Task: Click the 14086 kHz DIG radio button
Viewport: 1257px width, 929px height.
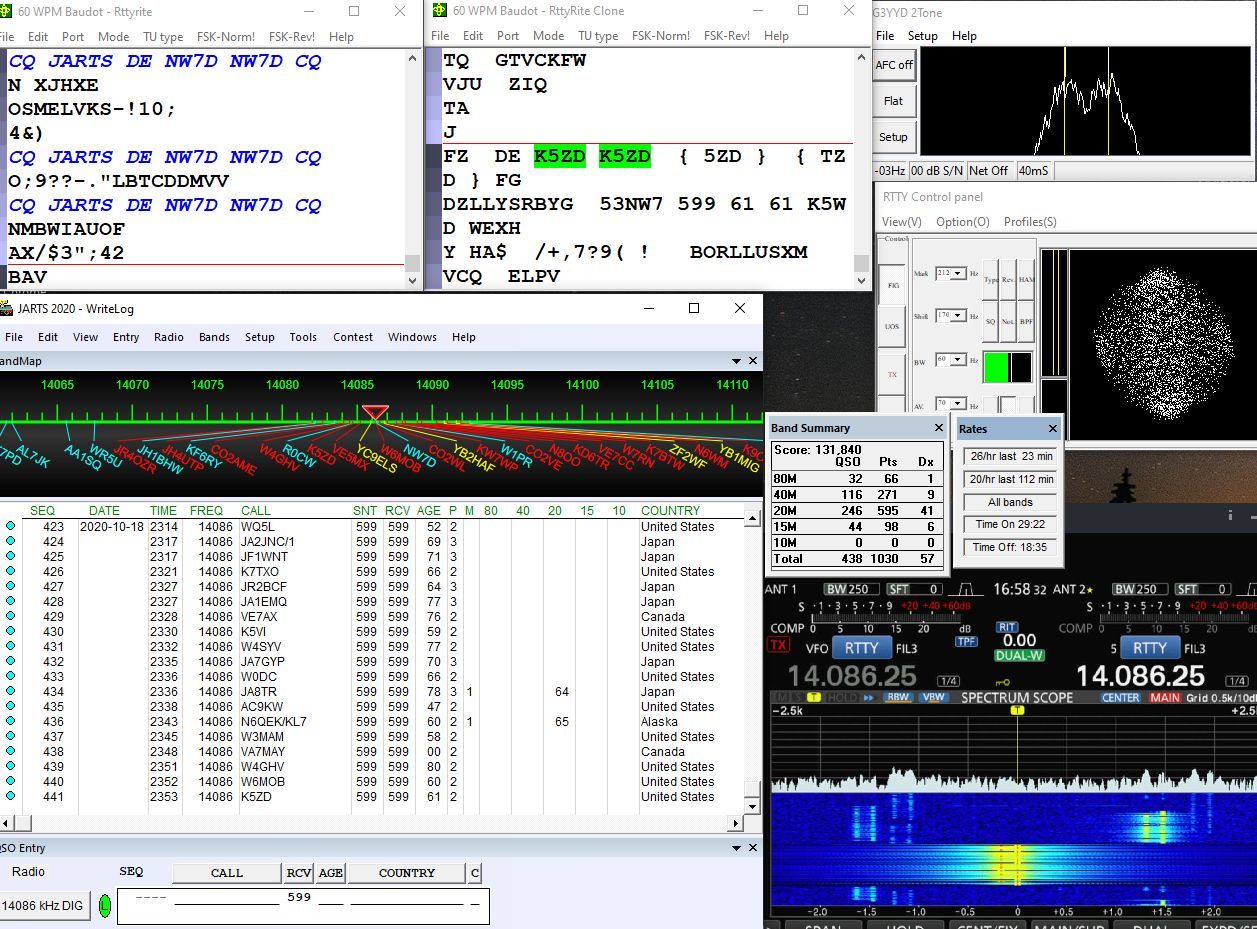Action: [43, 906]
